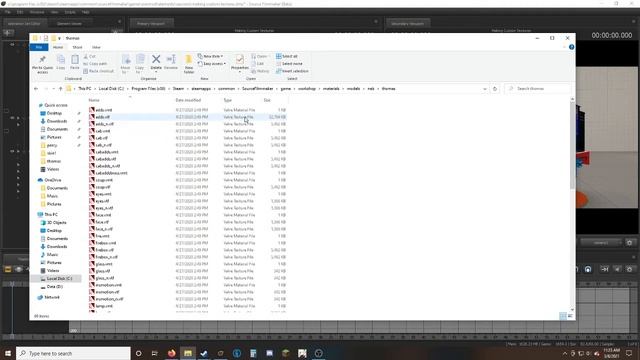Open the recent locations arrow beside the forward button
This screenshot has width=640, height=360.
(53, 89)
